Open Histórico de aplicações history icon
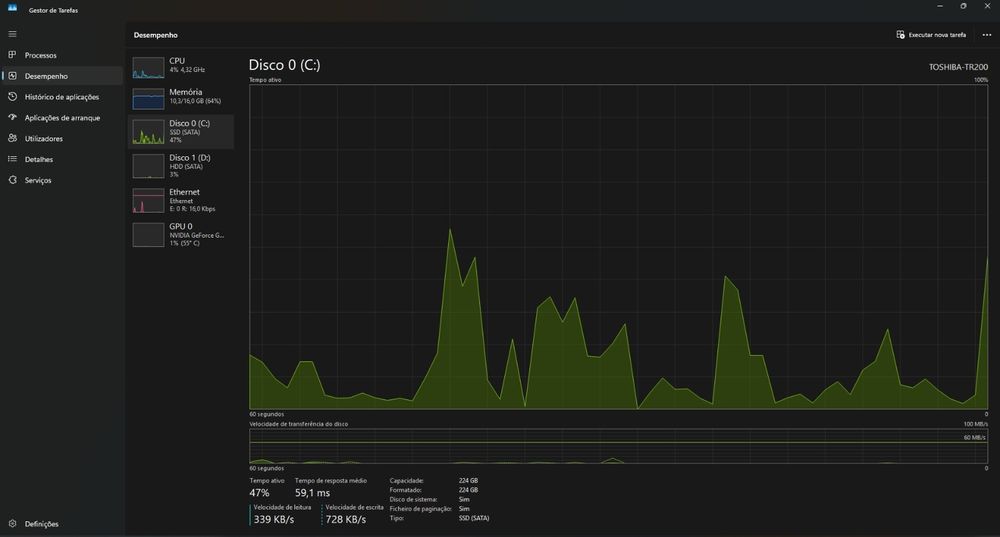 (x=12, y=97)
